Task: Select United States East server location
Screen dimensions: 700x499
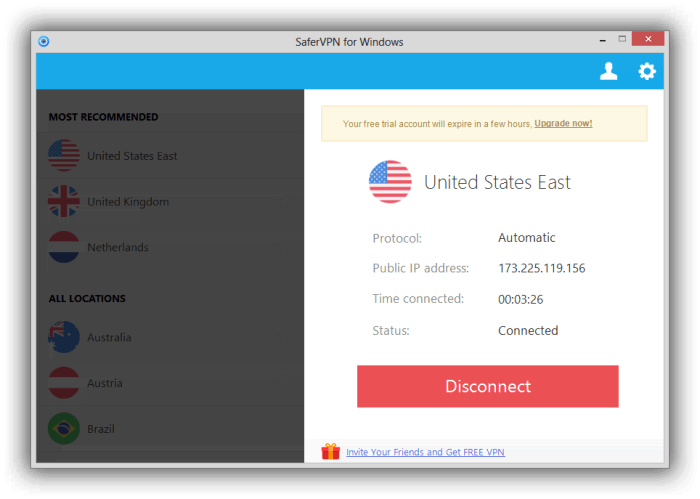Action: tap(170, 156)
